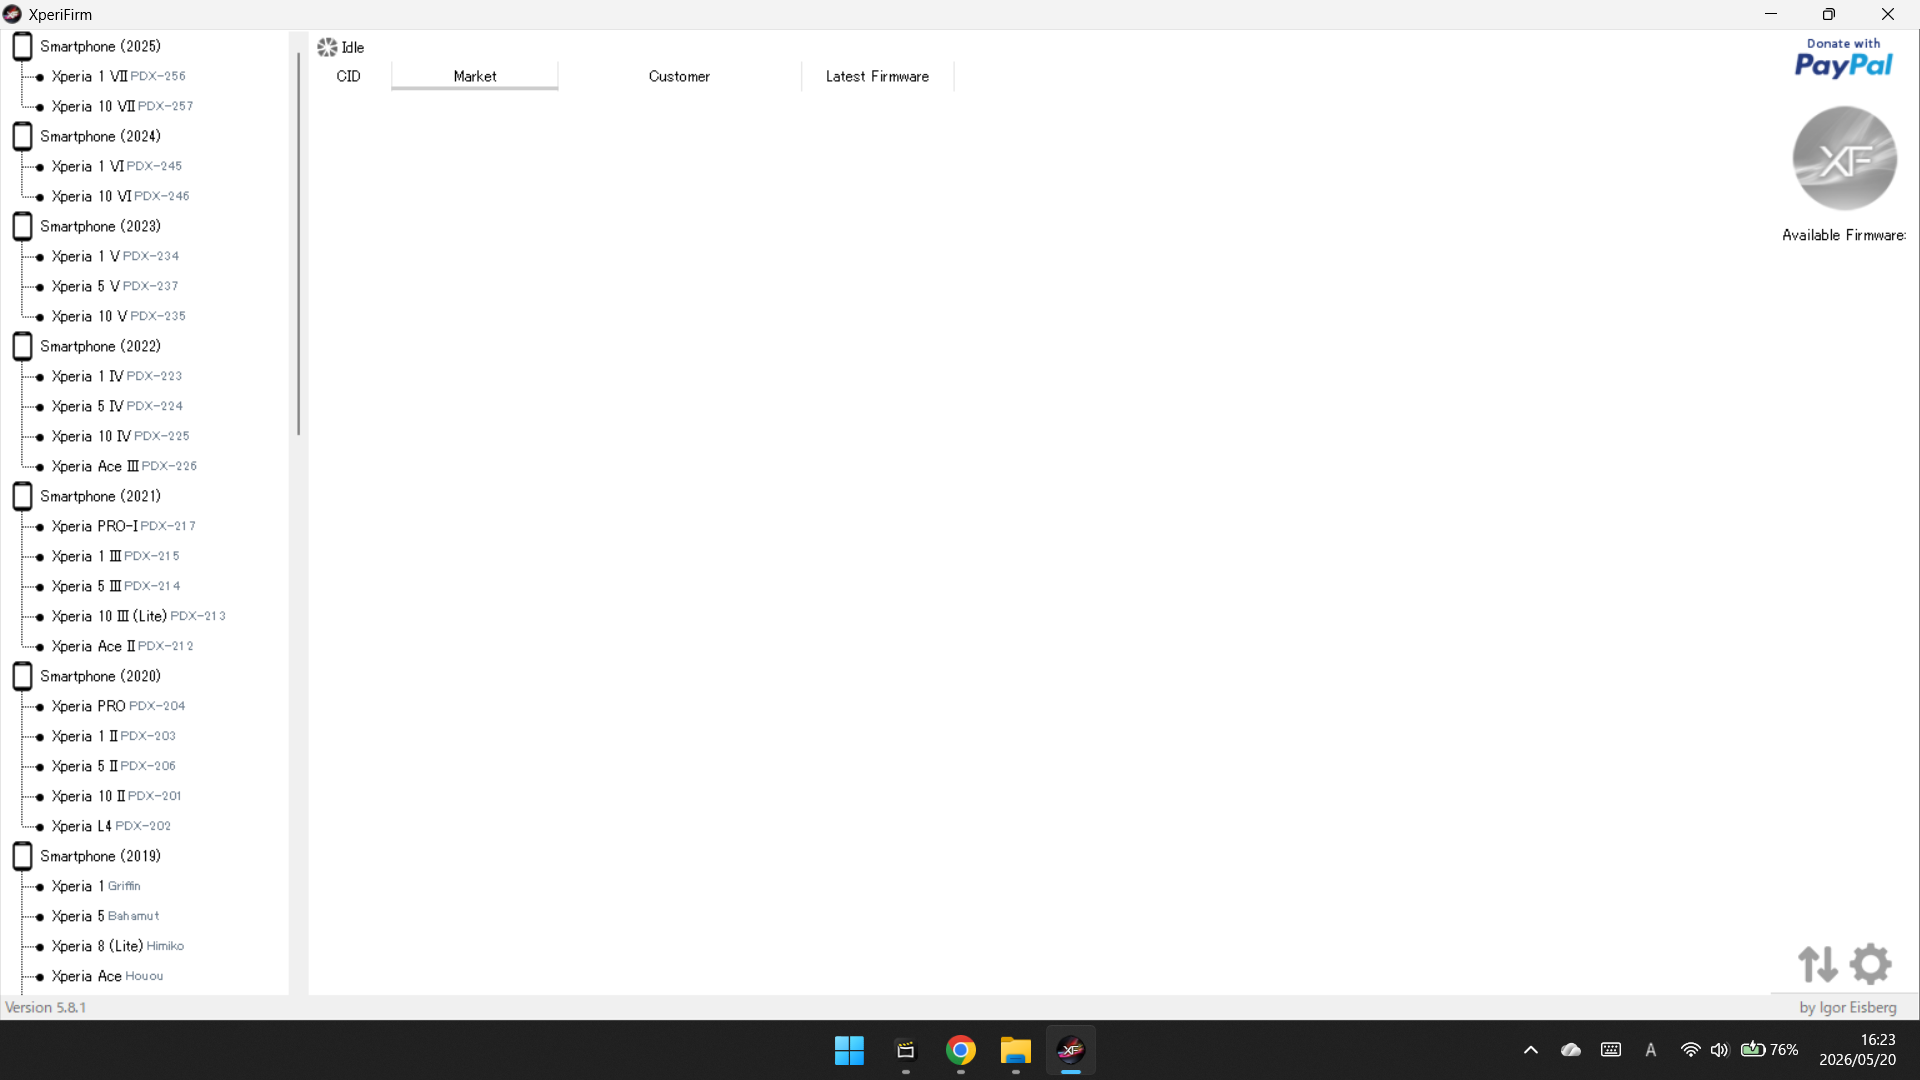Open Google Chrome from the taskbar
The width and height of the screenshot is (1920, 1080).
tap(960, 1050)
